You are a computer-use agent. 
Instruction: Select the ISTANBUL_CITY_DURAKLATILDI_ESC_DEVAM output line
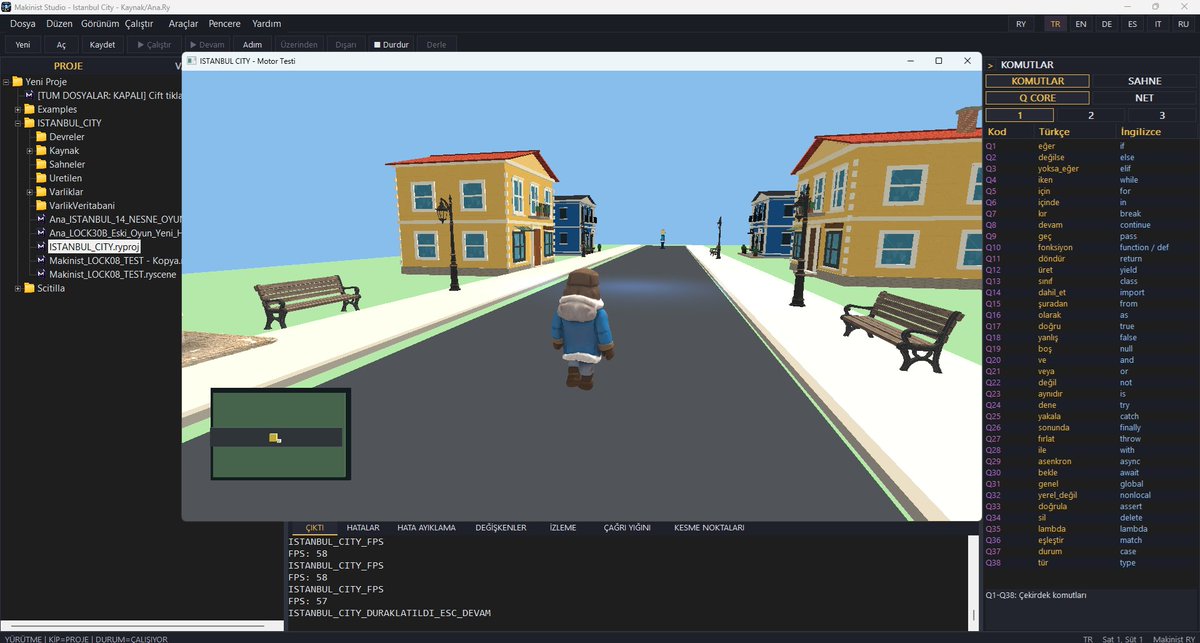point(389,612)
